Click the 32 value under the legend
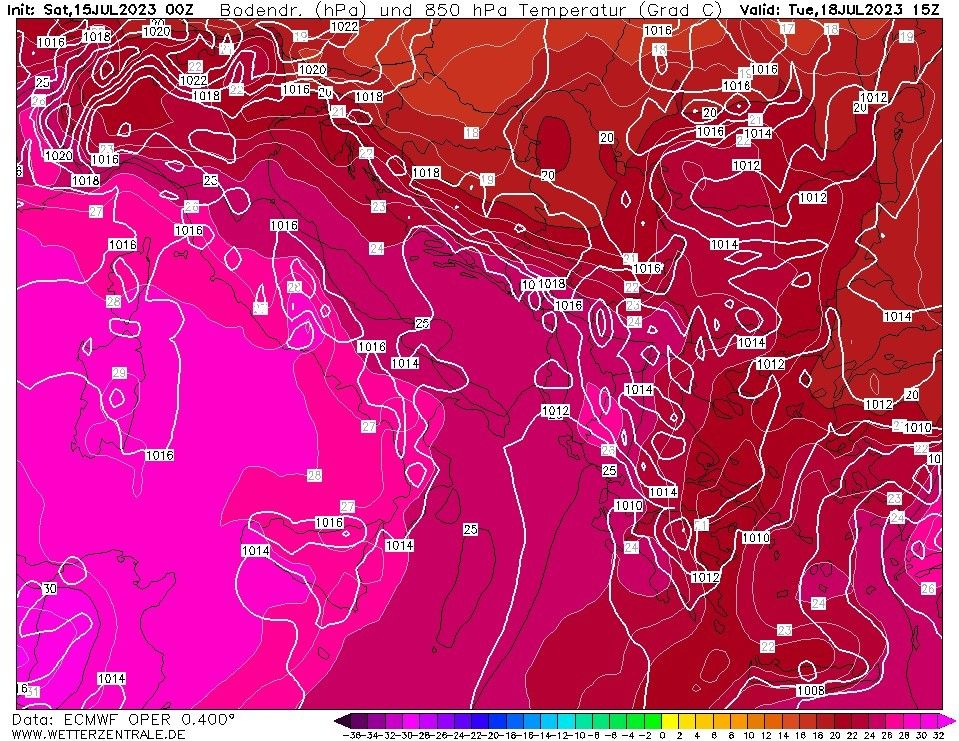The image size is (959, 741). tap(937, 735)
